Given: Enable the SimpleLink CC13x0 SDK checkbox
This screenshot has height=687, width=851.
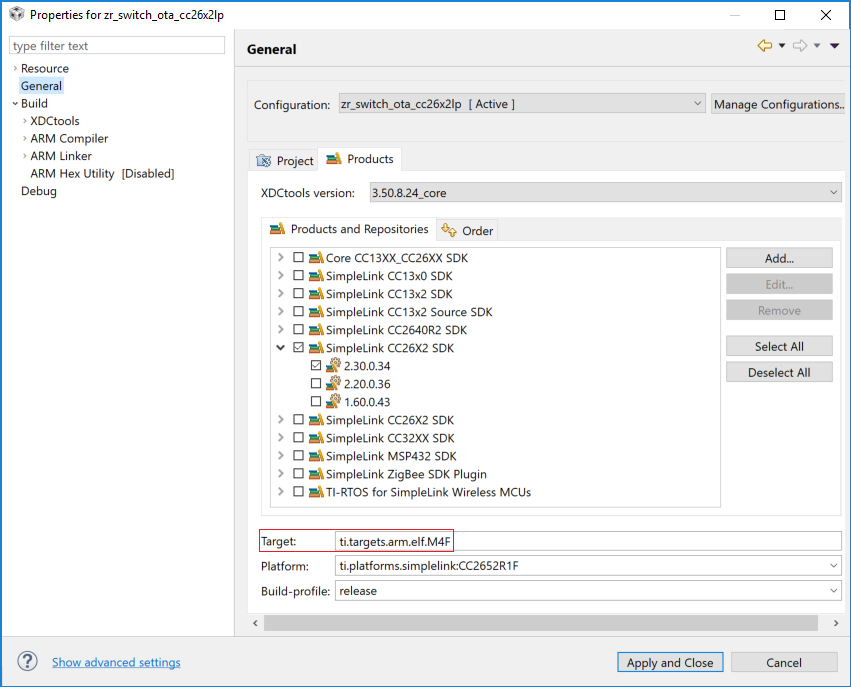Looking at the screenshot, I should tap(298, 276).
